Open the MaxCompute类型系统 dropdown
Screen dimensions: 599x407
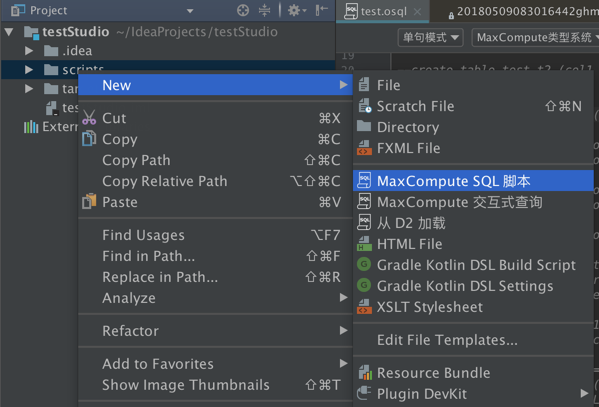pos(536,37)
